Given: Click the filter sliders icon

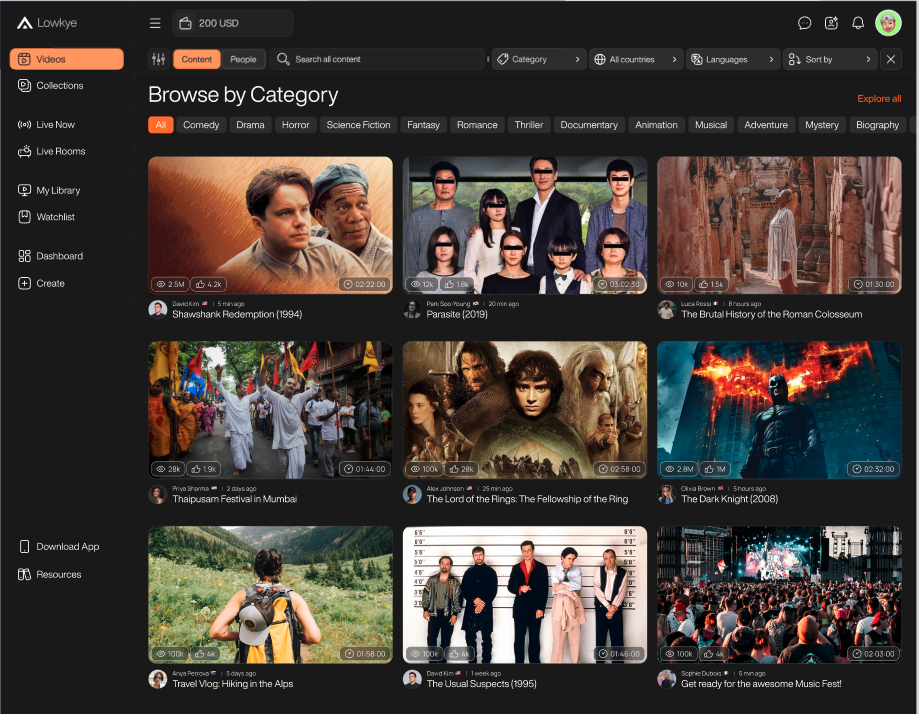Looking at the screenshot, I should pyautogui.click(x=158, y=59).
